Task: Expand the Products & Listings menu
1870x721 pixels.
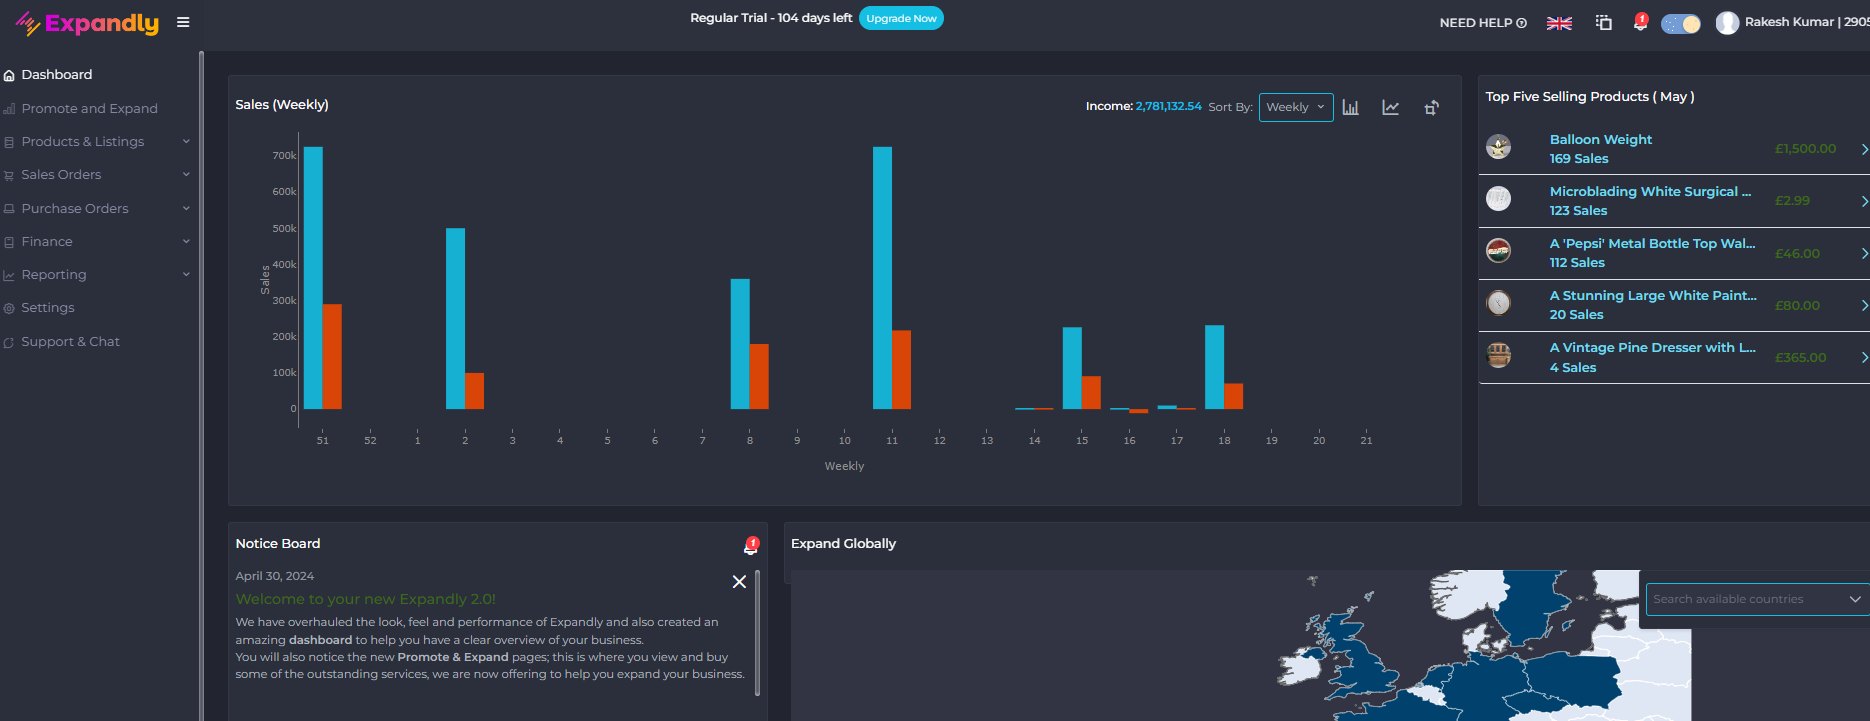Action: 95,142
